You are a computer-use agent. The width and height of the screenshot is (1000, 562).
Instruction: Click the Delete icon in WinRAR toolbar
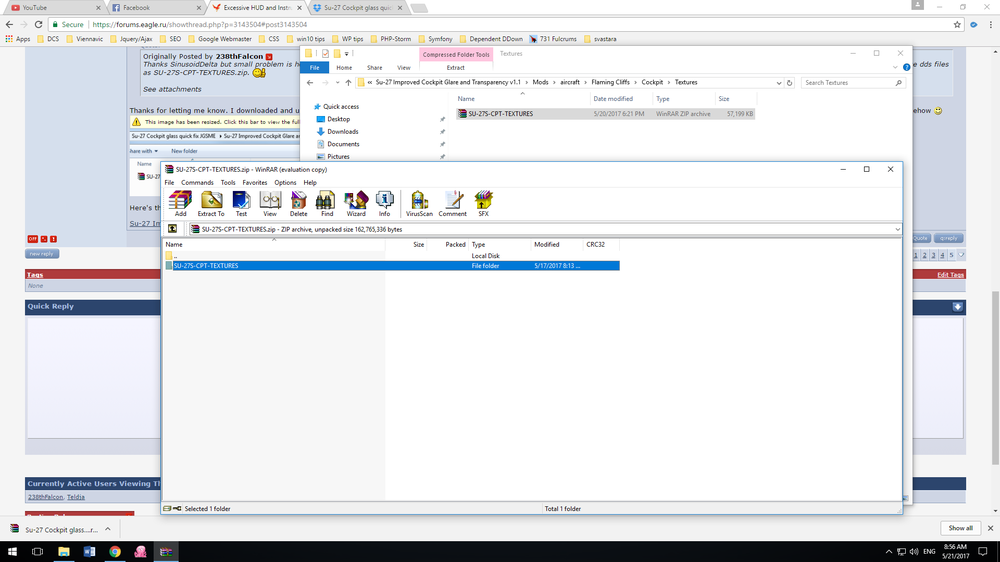pos(298,204)
